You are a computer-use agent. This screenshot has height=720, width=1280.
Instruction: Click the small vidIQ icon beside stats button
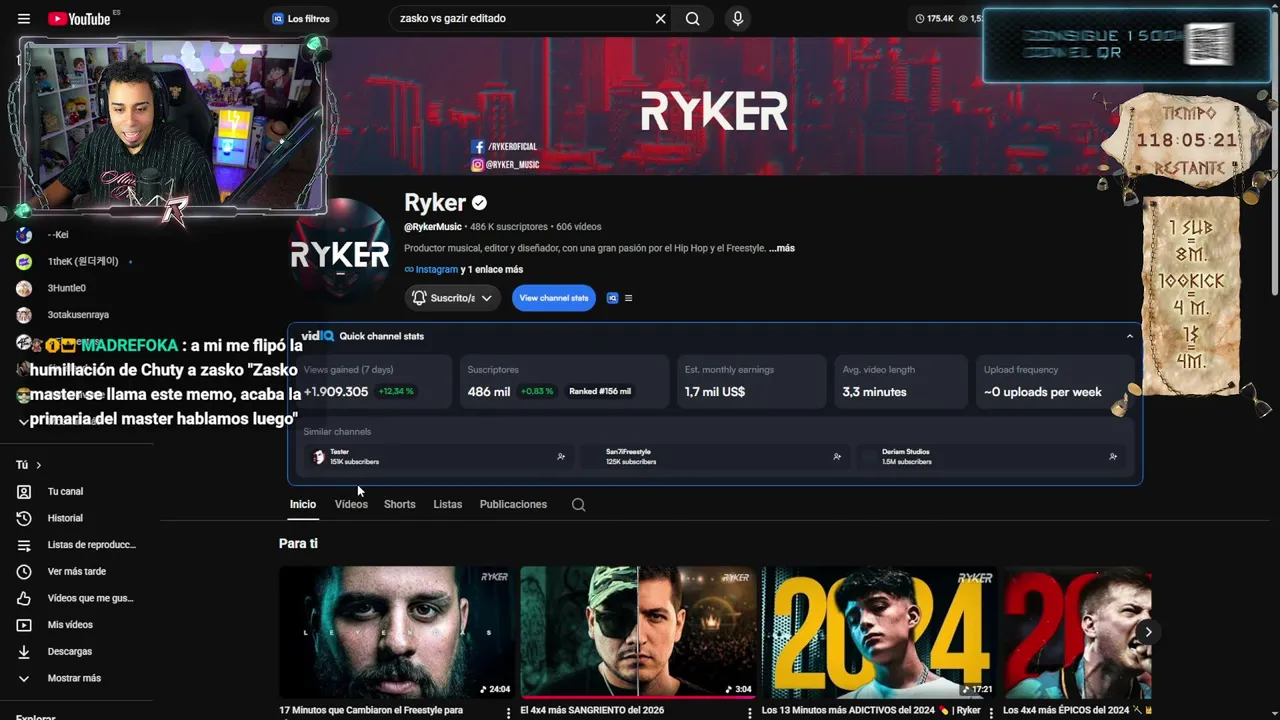613,298
